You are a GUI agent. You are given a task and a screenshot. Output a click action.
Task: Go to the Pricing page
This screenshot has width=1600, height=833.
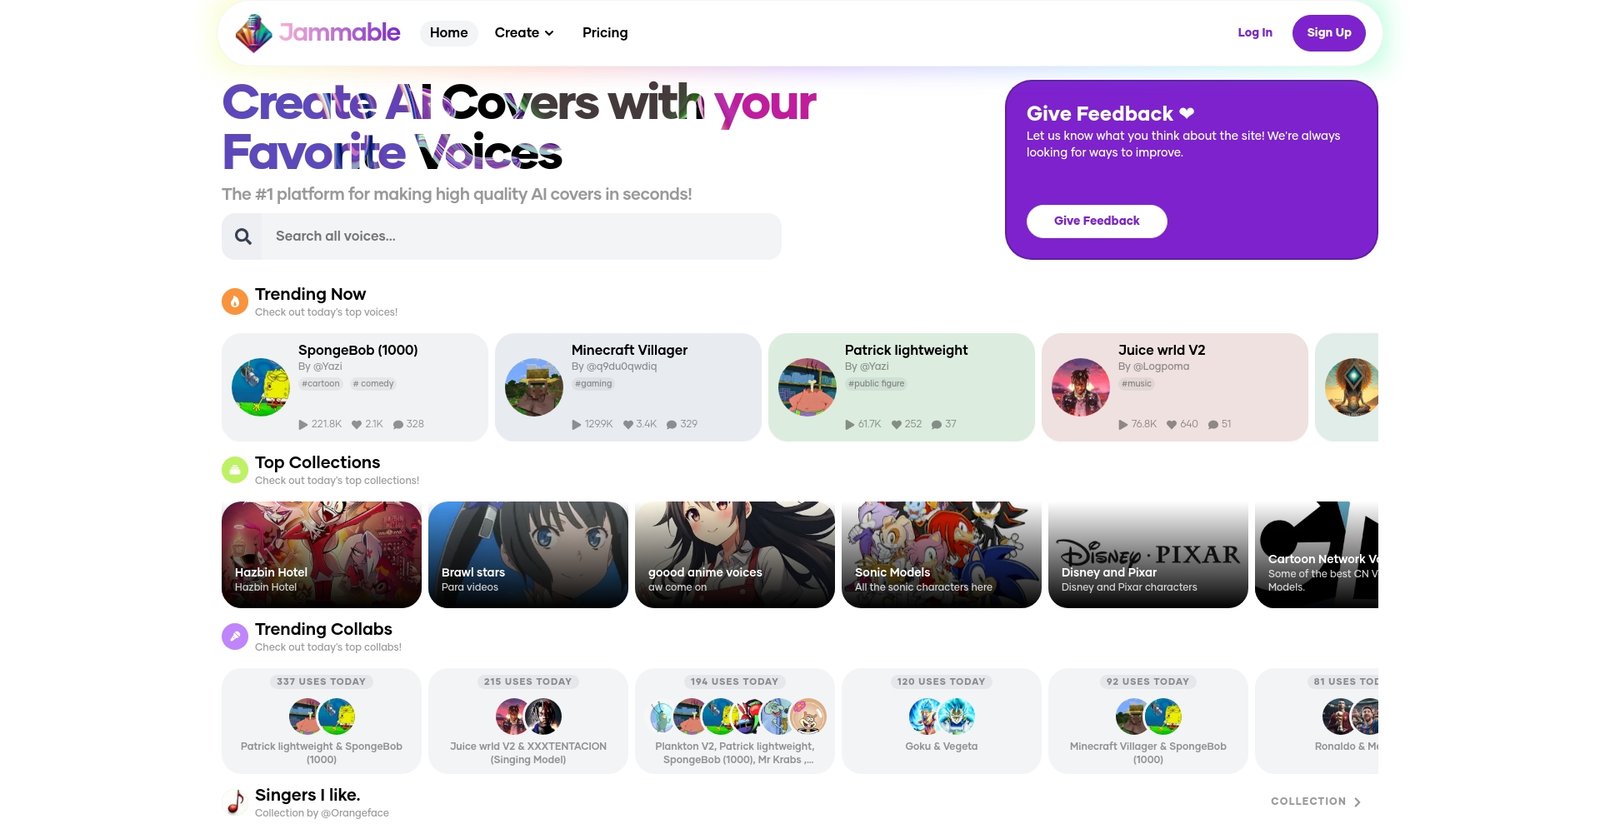(x=605, y=33)
